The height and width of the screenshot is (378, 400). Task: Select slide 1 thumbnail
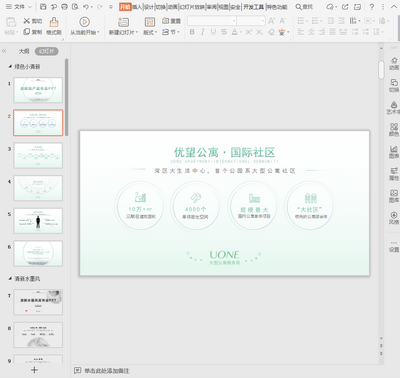(x=38, y=90)
